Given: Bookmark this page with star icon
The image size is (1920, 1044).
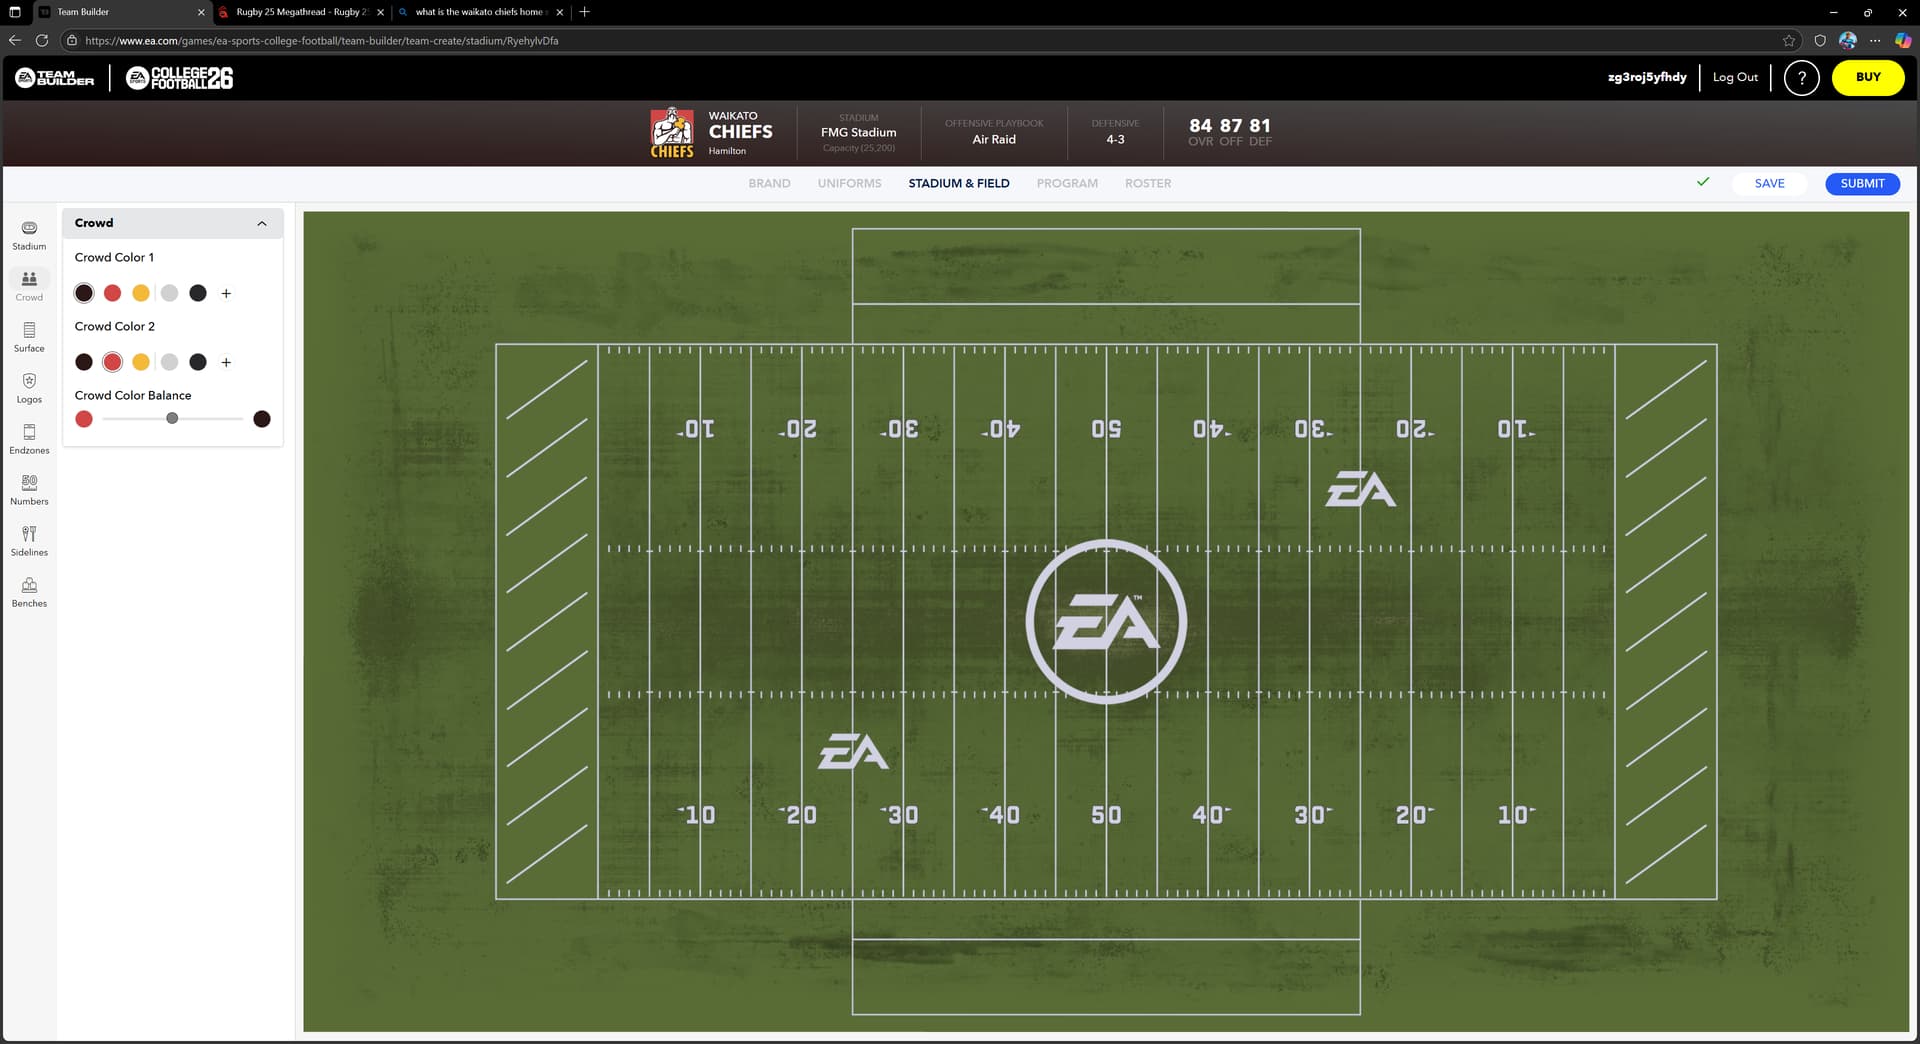Looking at the screenshot, I should click(x=1789, y=40).
